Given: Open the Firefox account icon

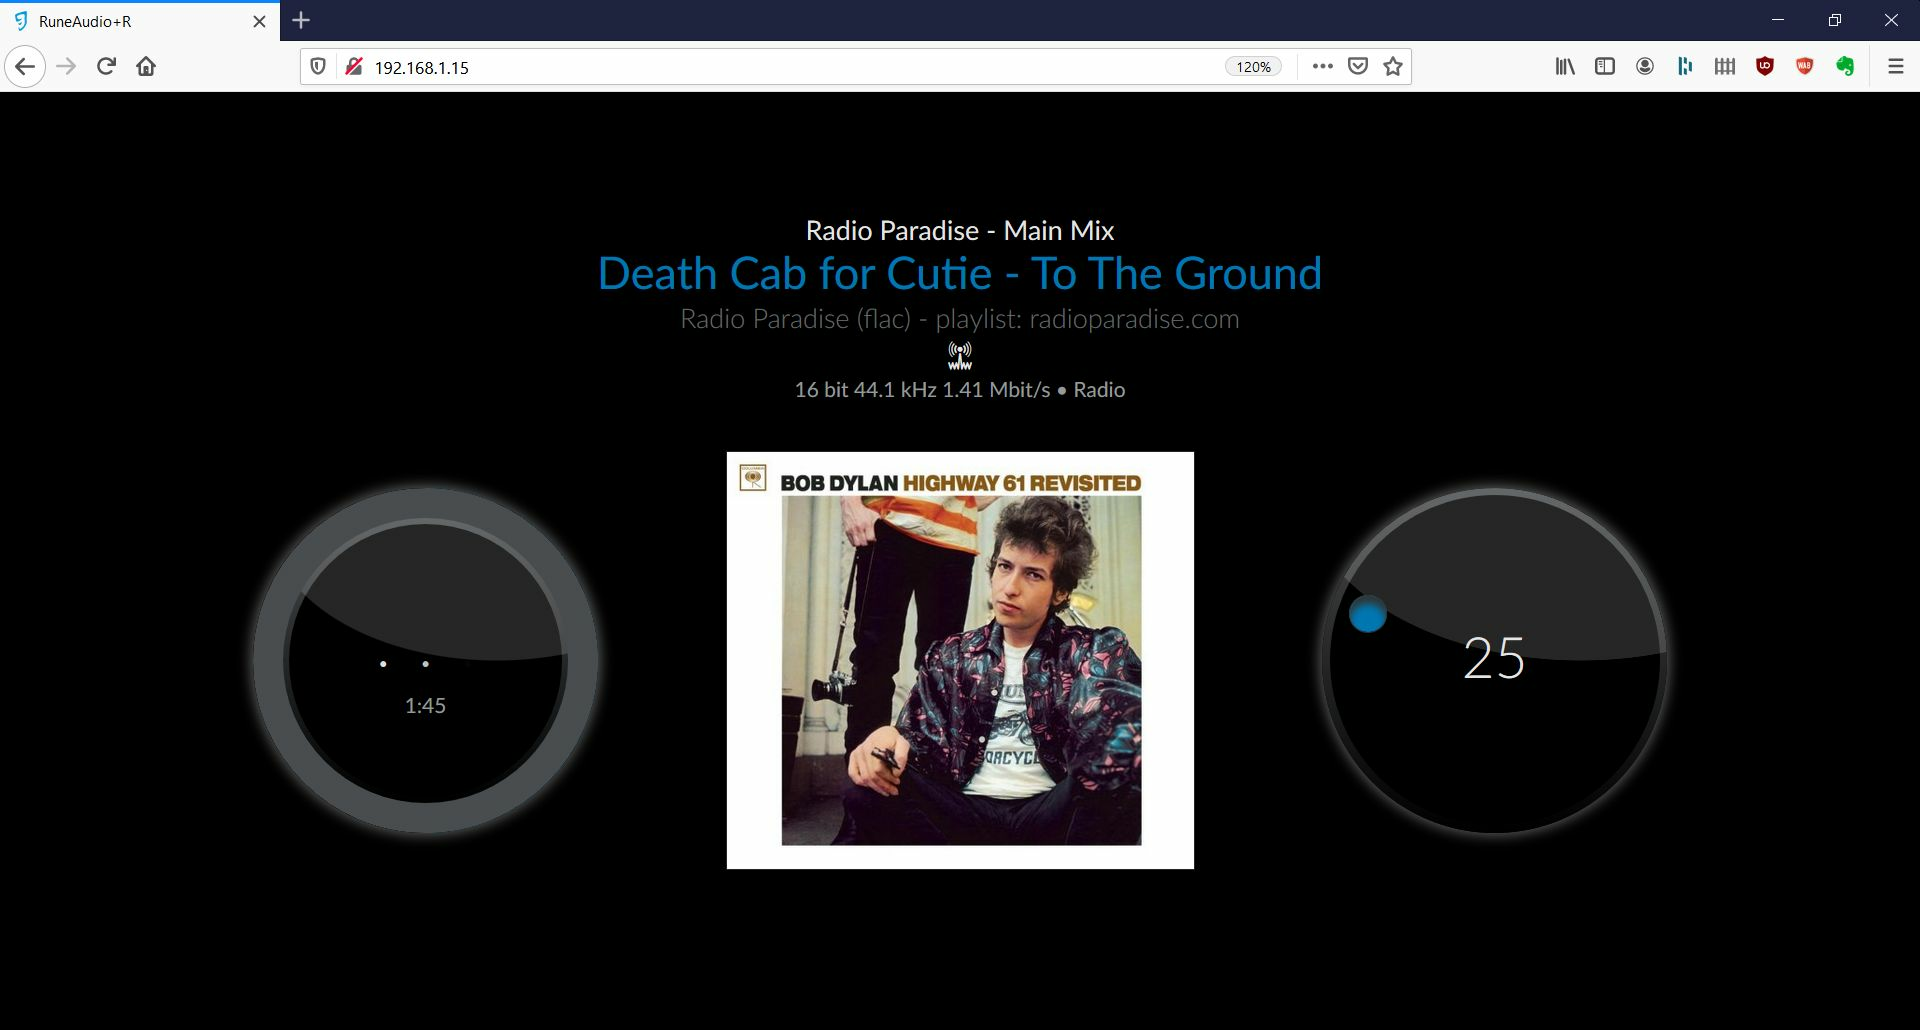Looking at the screenshot, I should point(1645,67).
